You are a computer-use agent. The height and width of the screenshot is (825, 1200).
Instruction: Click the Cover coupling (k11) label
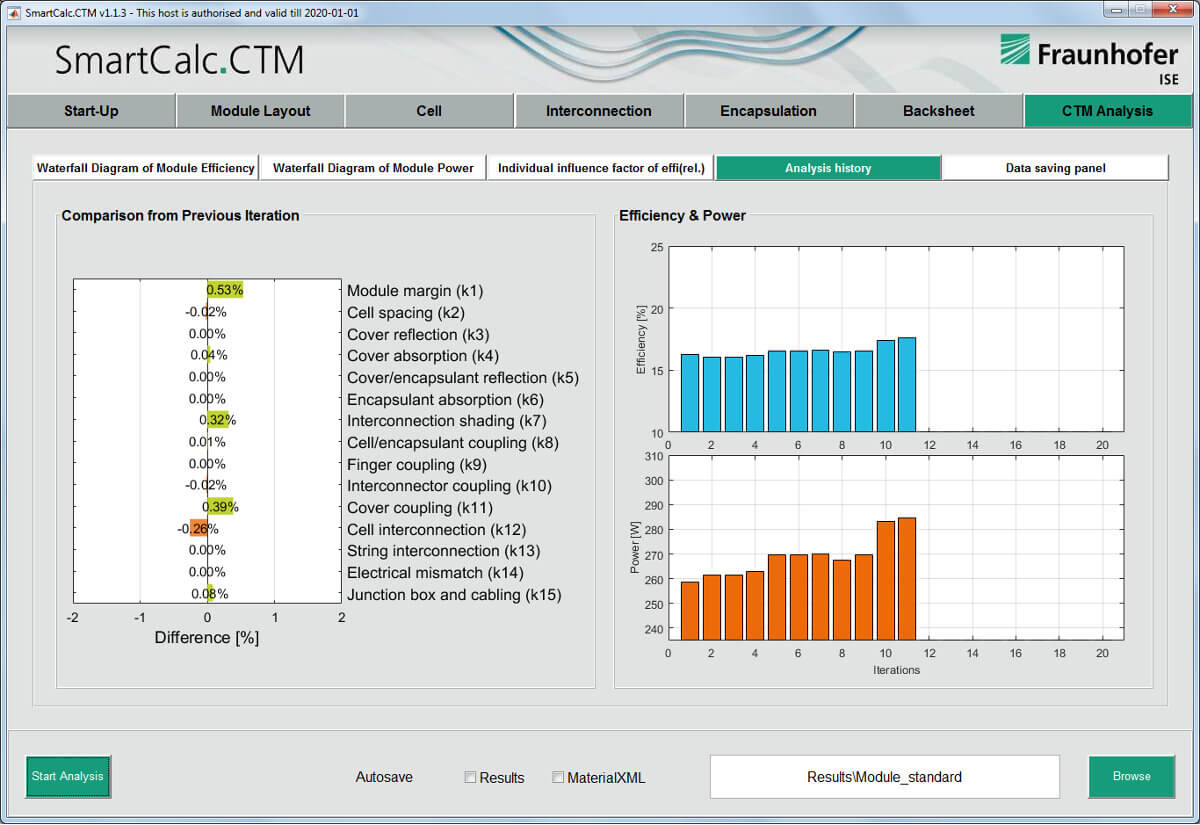point(420,508)
